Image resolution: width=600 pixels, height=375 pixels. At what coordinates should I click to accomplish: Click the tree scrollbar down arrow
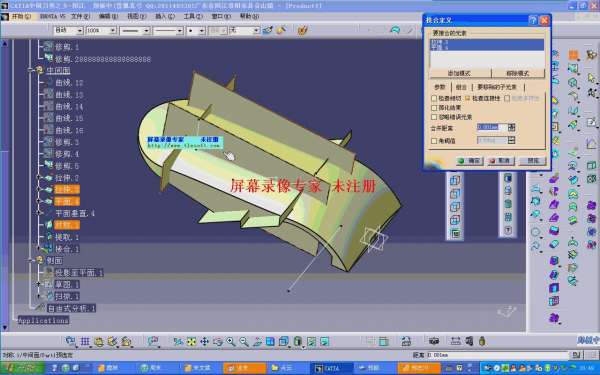pos(5,328)
